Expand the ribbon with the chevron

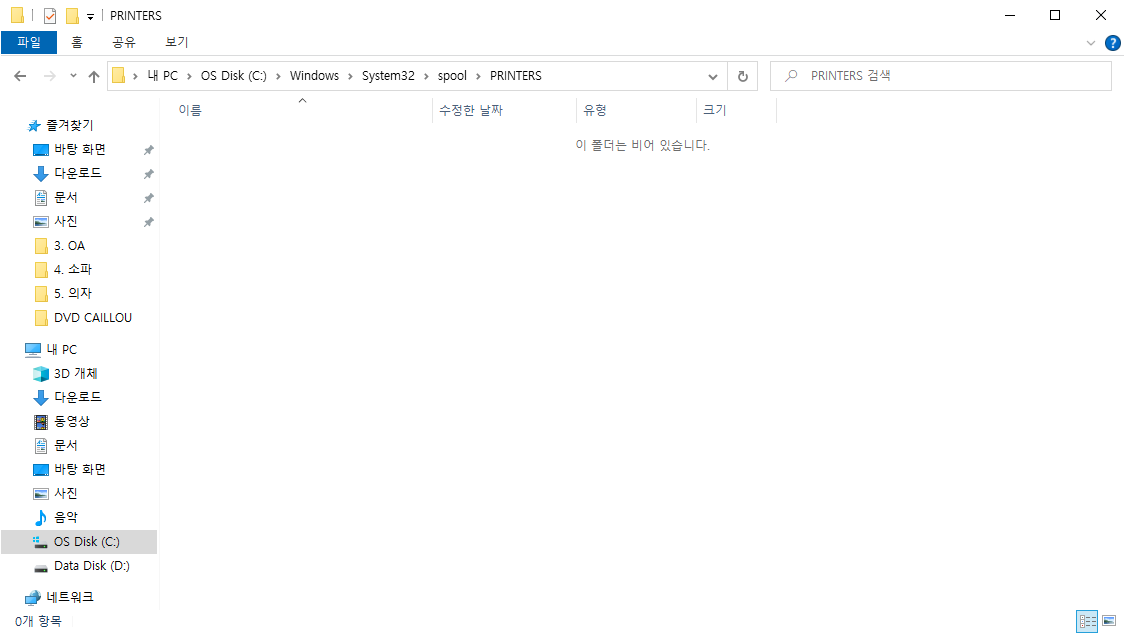1091,43
